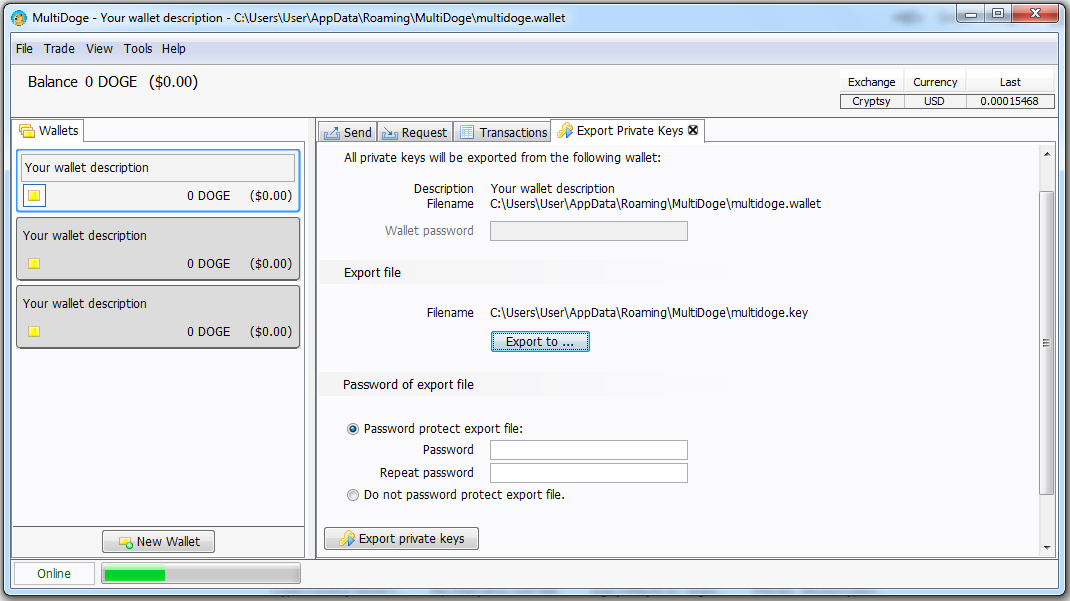The width and height of the screenshot is (1070, 601).
Task: Switch to the Transactions tab
Action: (x=502, y=132)
